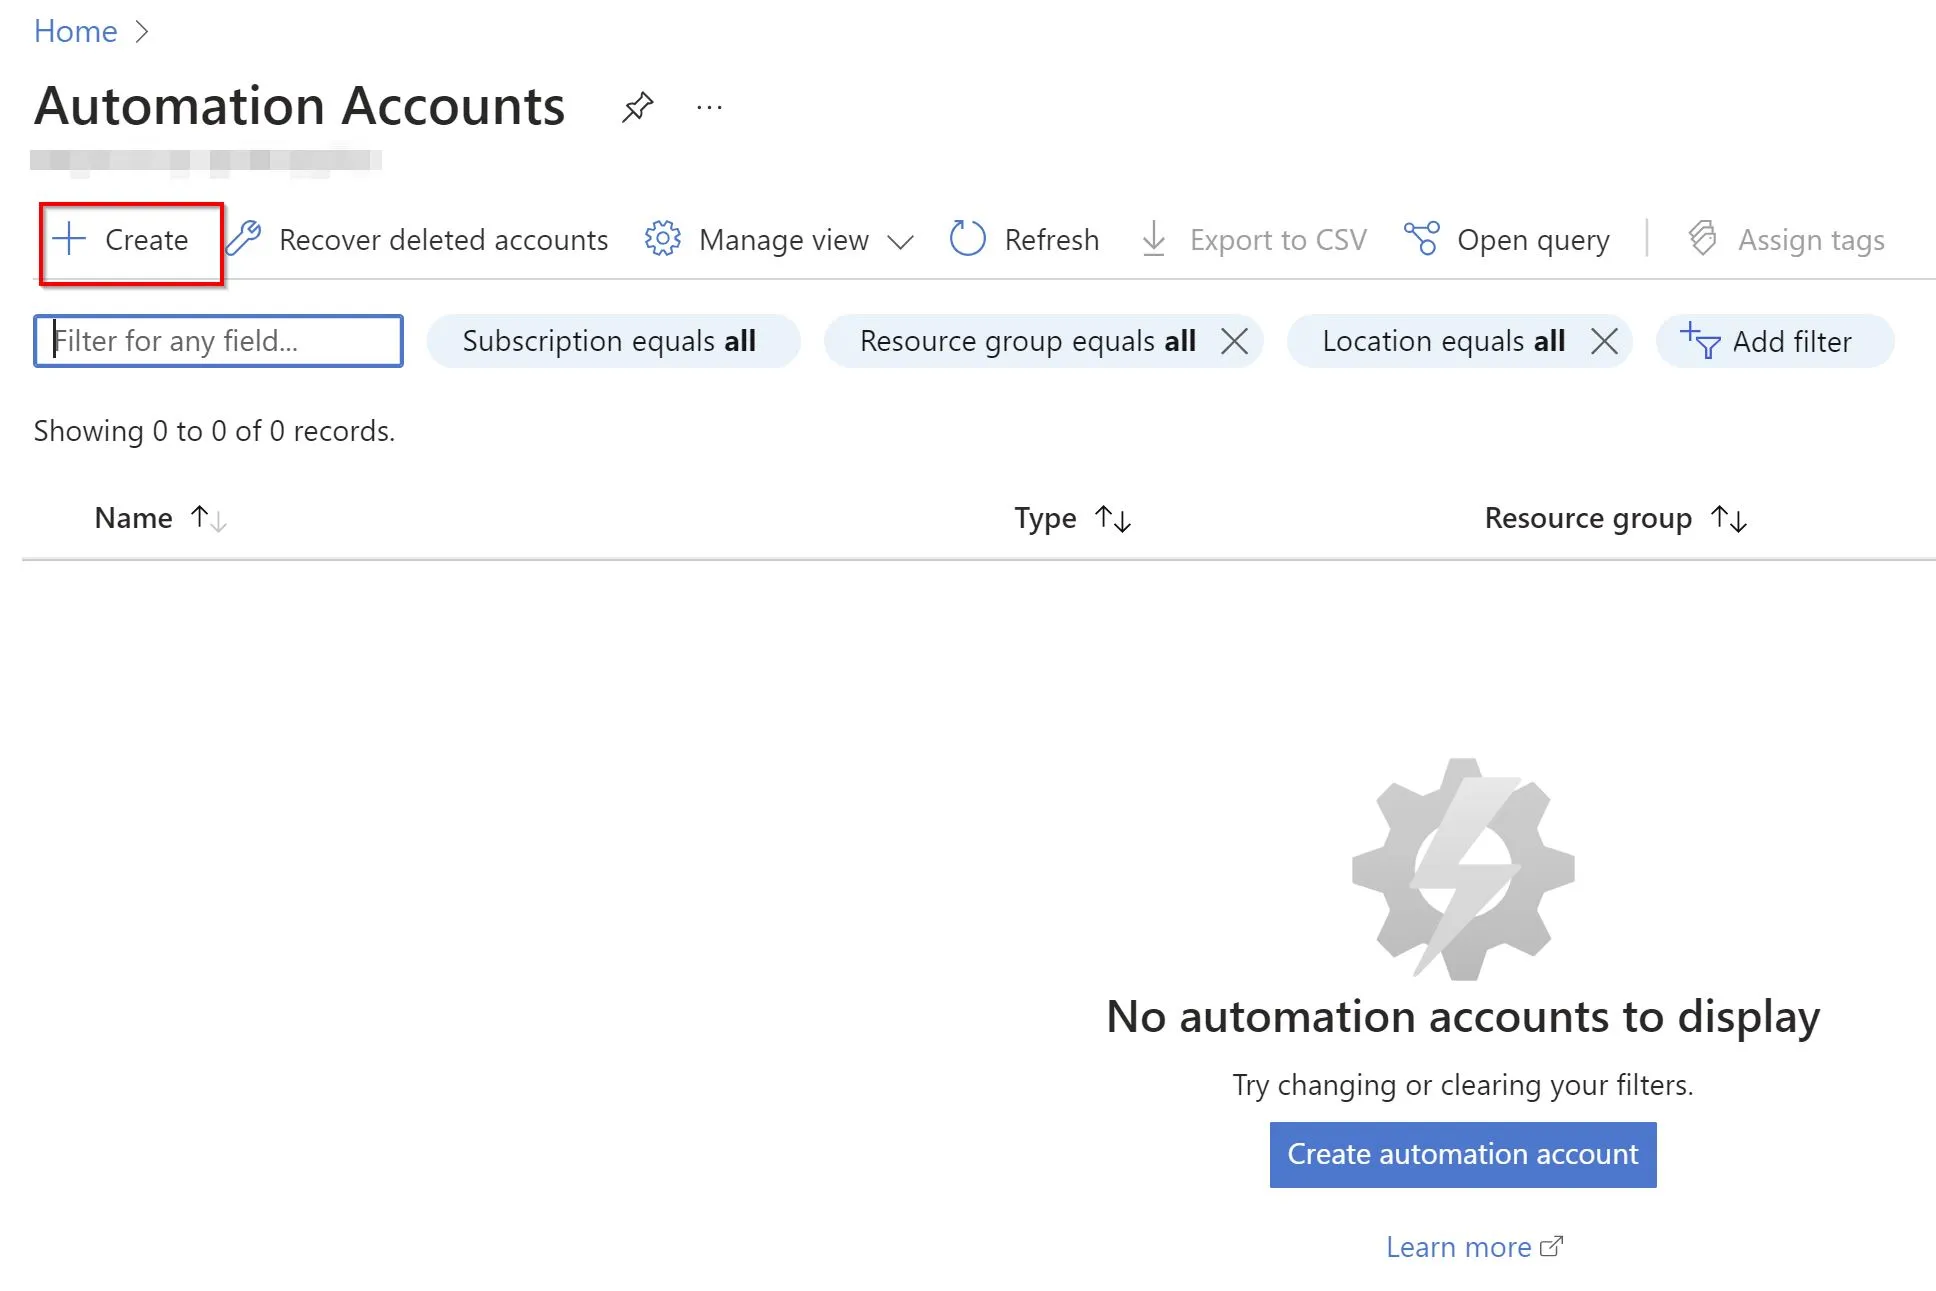This screenshot has height=1291, width=1936.
Task: Click the Create plus icon
Action: pos(69,239)
